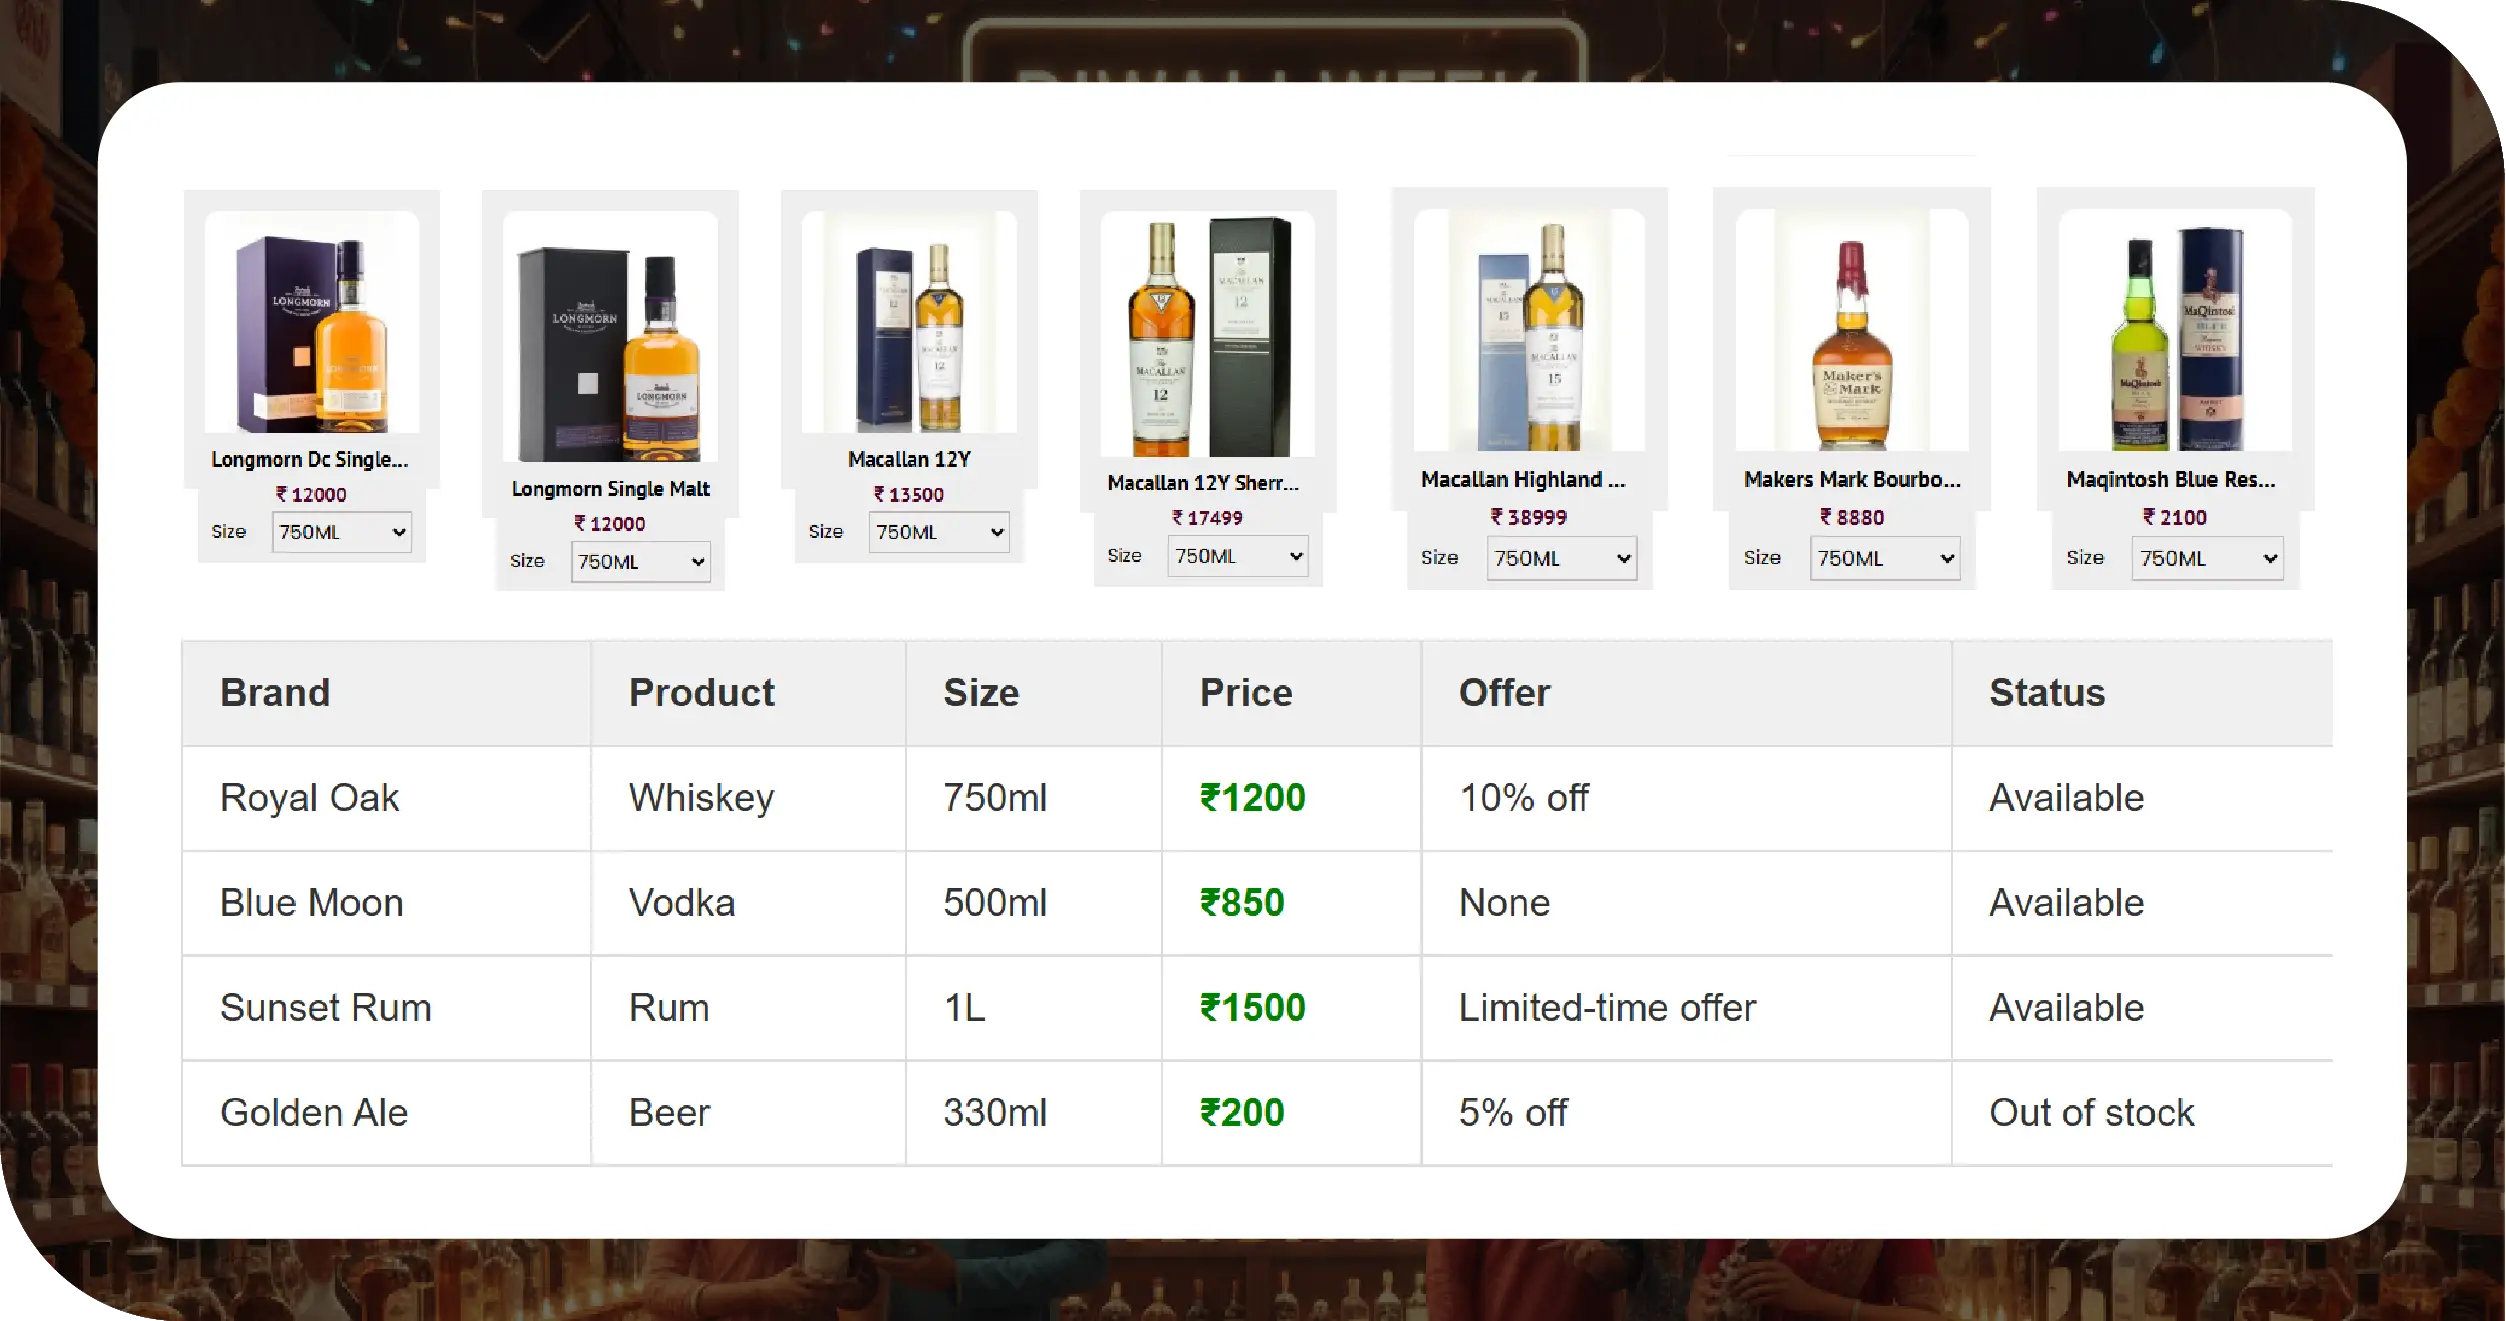Click the Maqintosh Blue Reserve bottle image
Screen dimensions: 2506x1321
click(x=2174, y=330)
